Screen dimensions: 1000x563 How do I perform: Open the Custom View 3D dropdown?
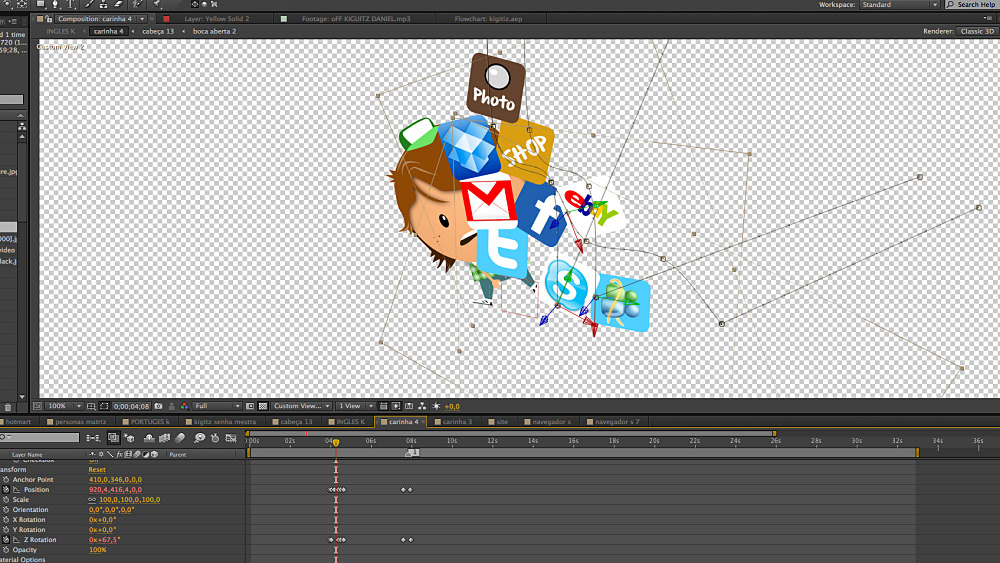pyautogui.click(x=301, y=406)
